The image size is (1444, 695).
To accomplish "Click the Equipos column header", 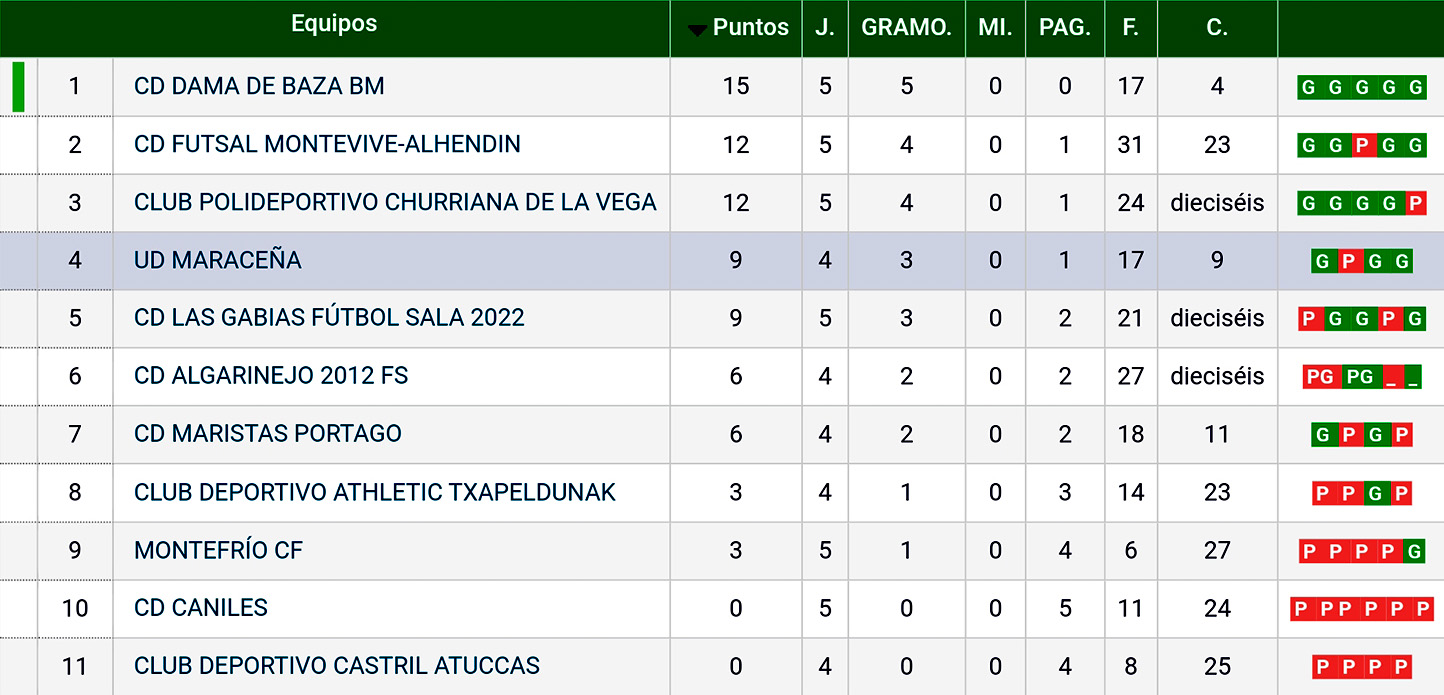I will [x=334, y=24].
